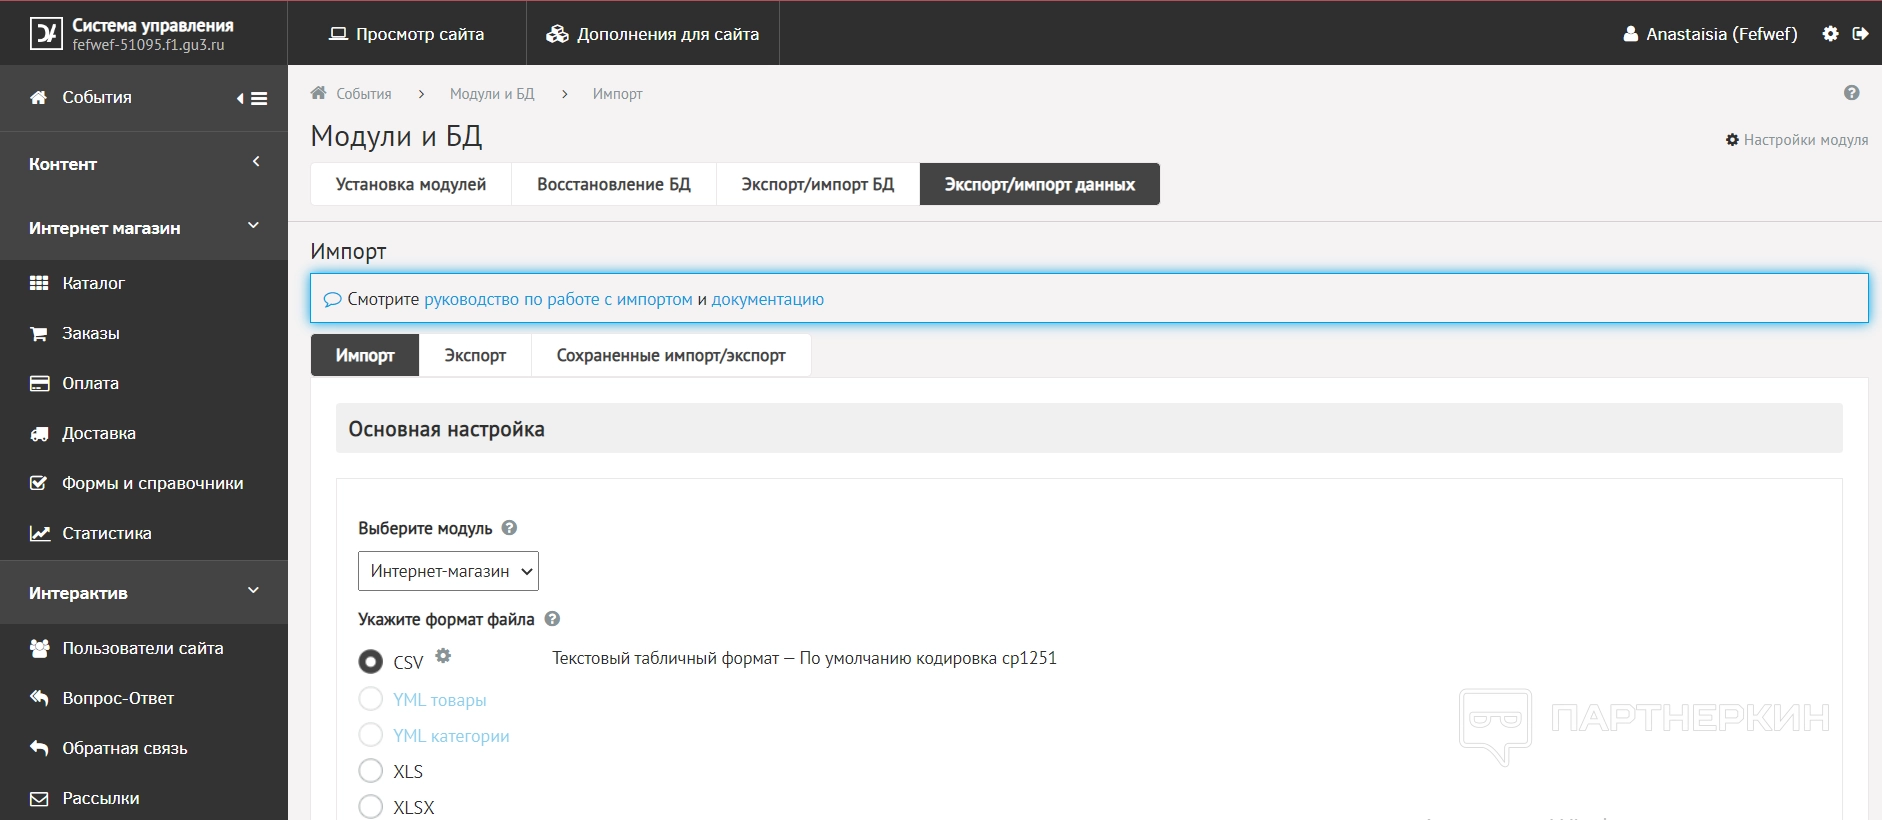Click the help icon next to Выберите модуль
This screenshot has height=820, width=1882.
point(509,528)
